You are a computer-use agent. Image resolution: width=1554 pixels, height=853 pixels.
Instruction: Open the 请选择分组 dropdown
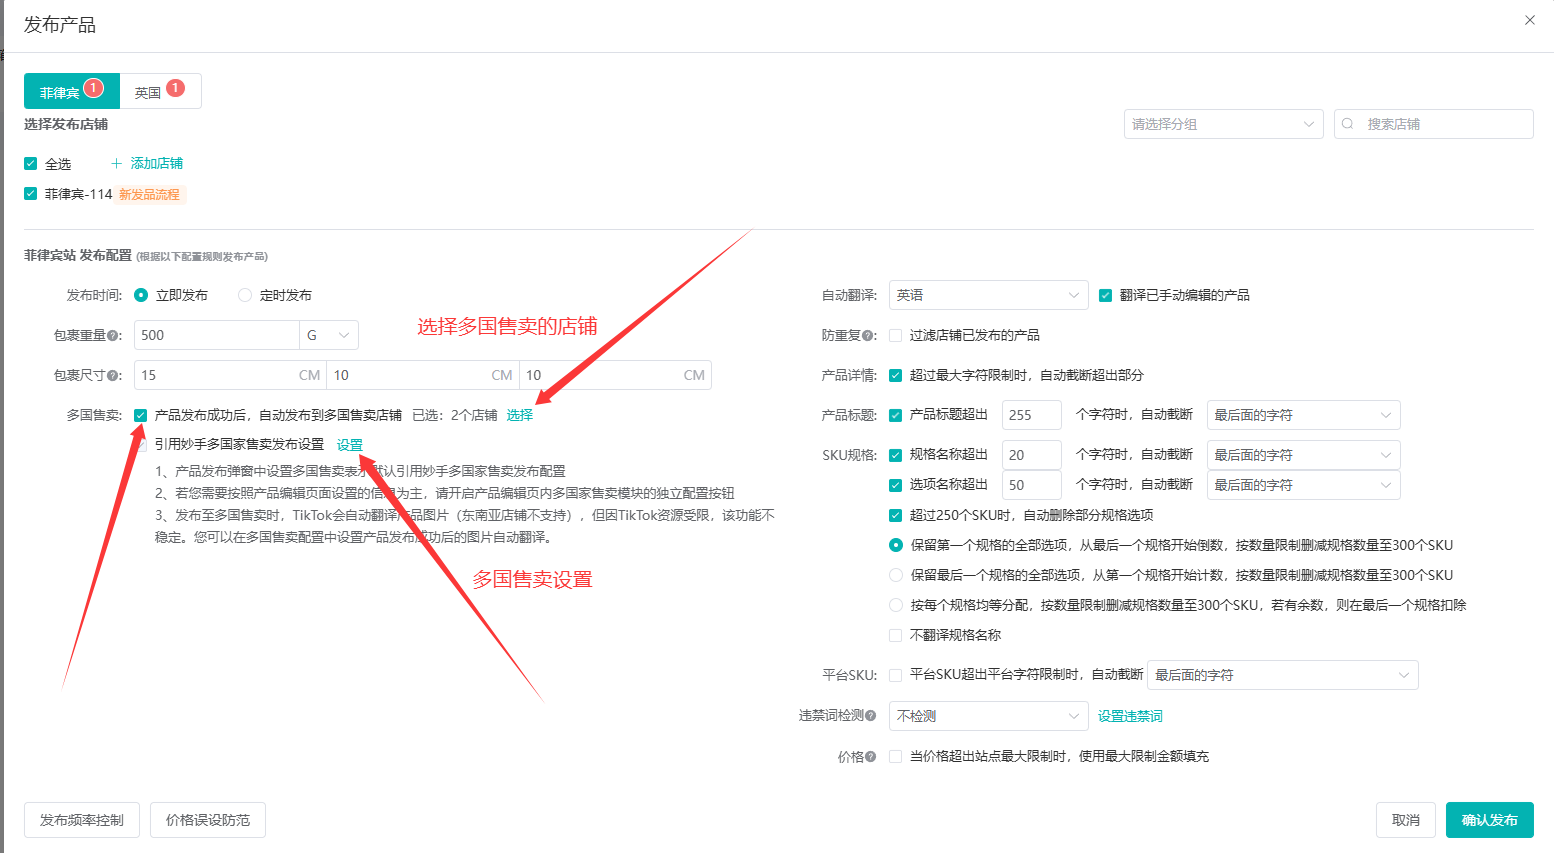pos(1223,124)
